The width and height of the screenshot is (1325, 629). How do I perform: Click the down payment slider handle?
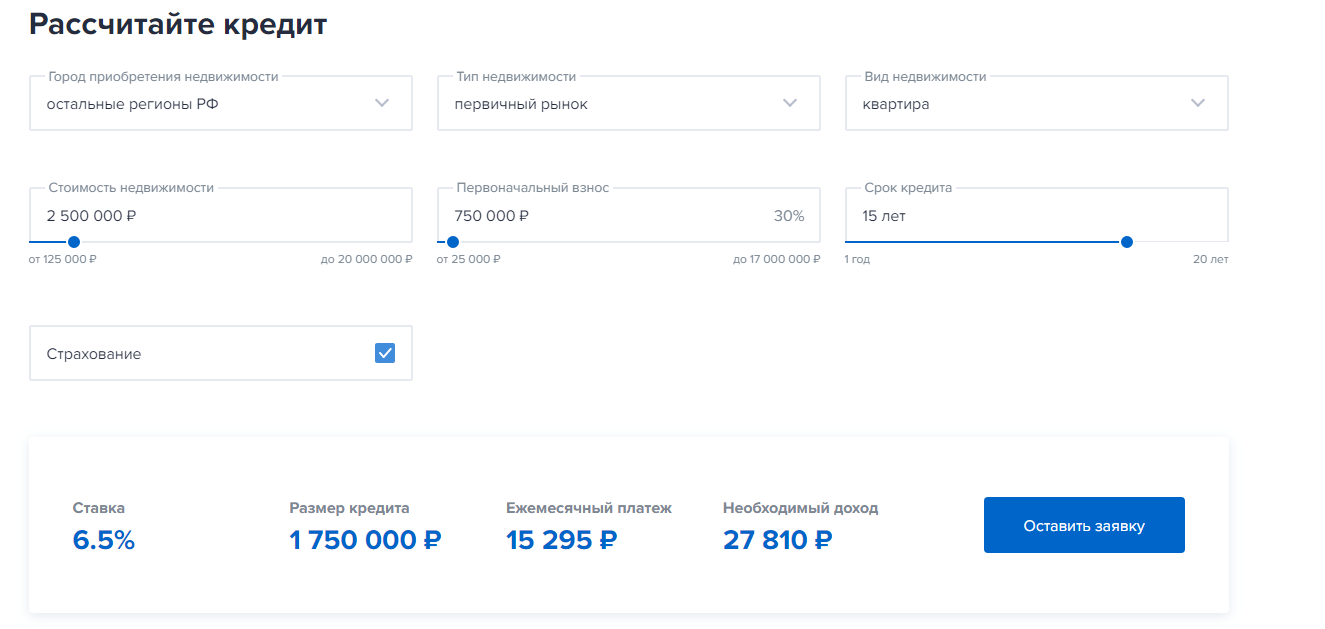453,242
